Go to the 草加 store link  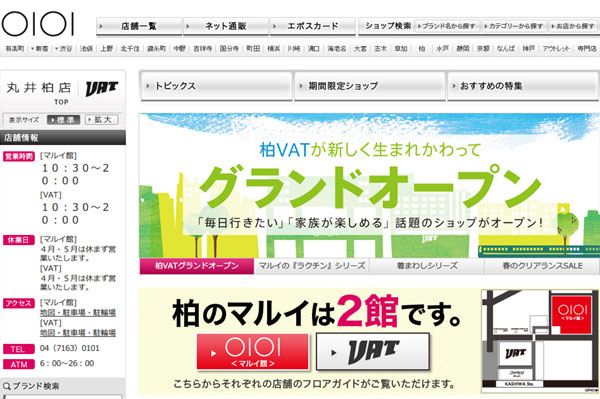(401, 49)
